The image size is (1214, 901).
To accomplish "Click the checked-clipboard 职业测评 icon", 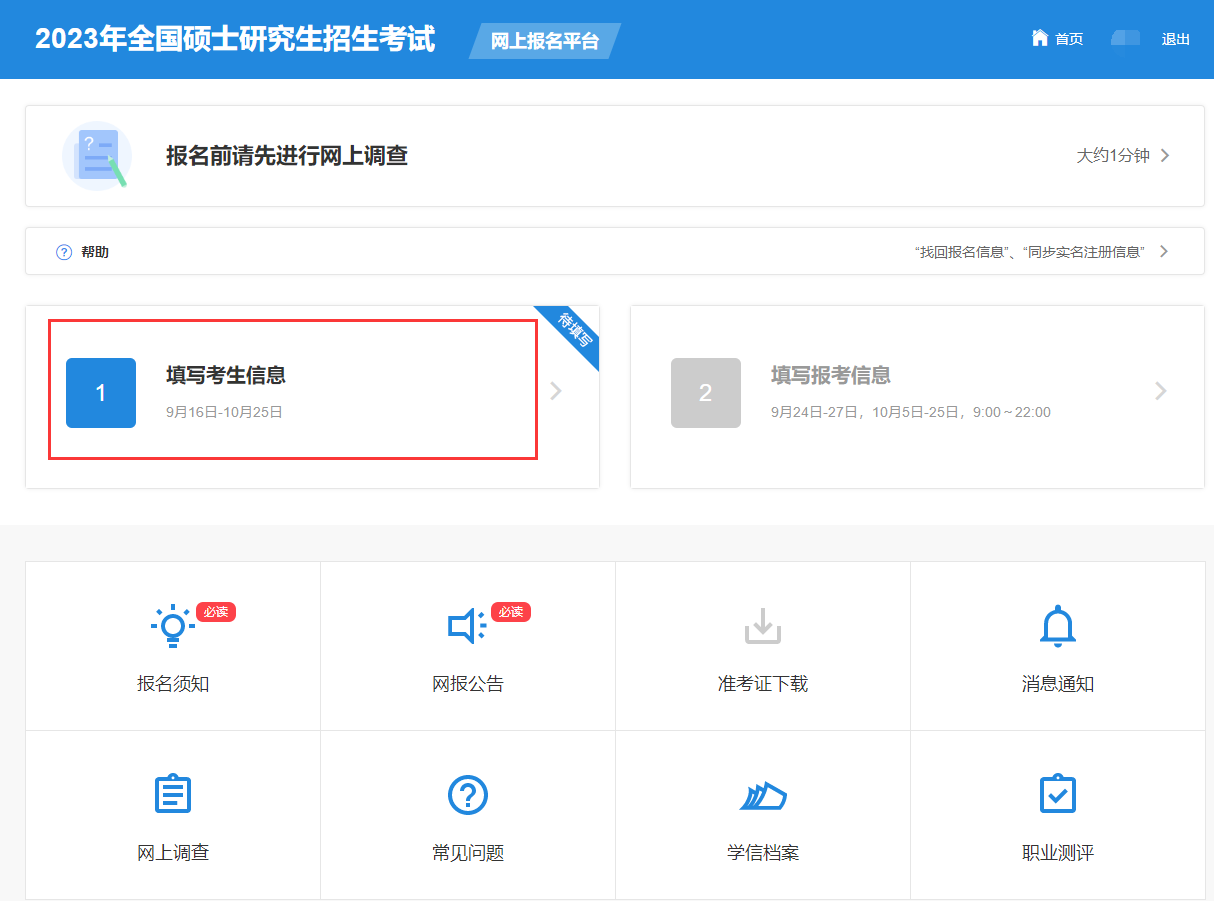I will pos(1058,794).
